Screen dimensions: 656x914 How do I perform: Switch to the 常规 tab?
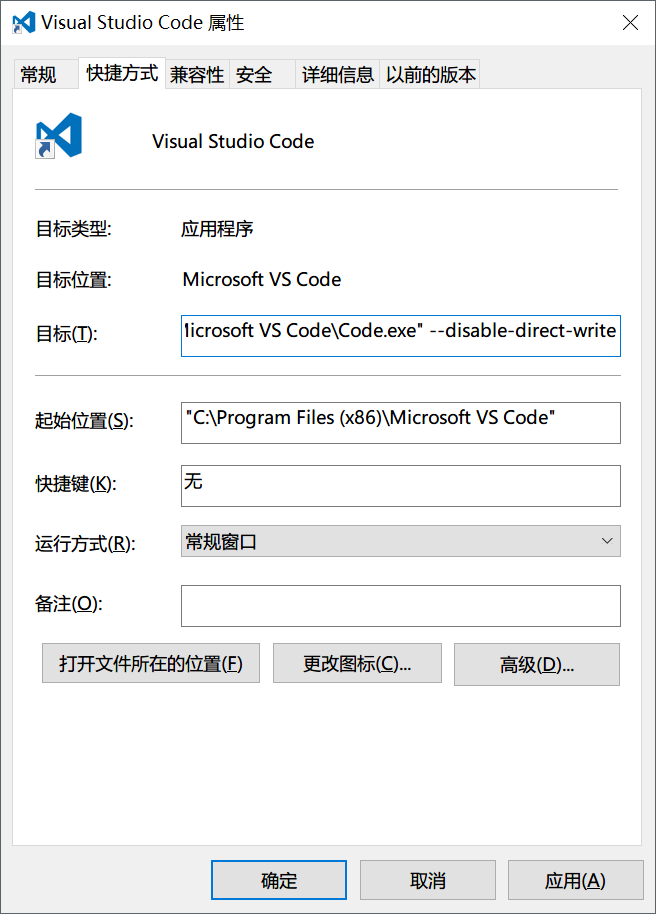point(44,75)
